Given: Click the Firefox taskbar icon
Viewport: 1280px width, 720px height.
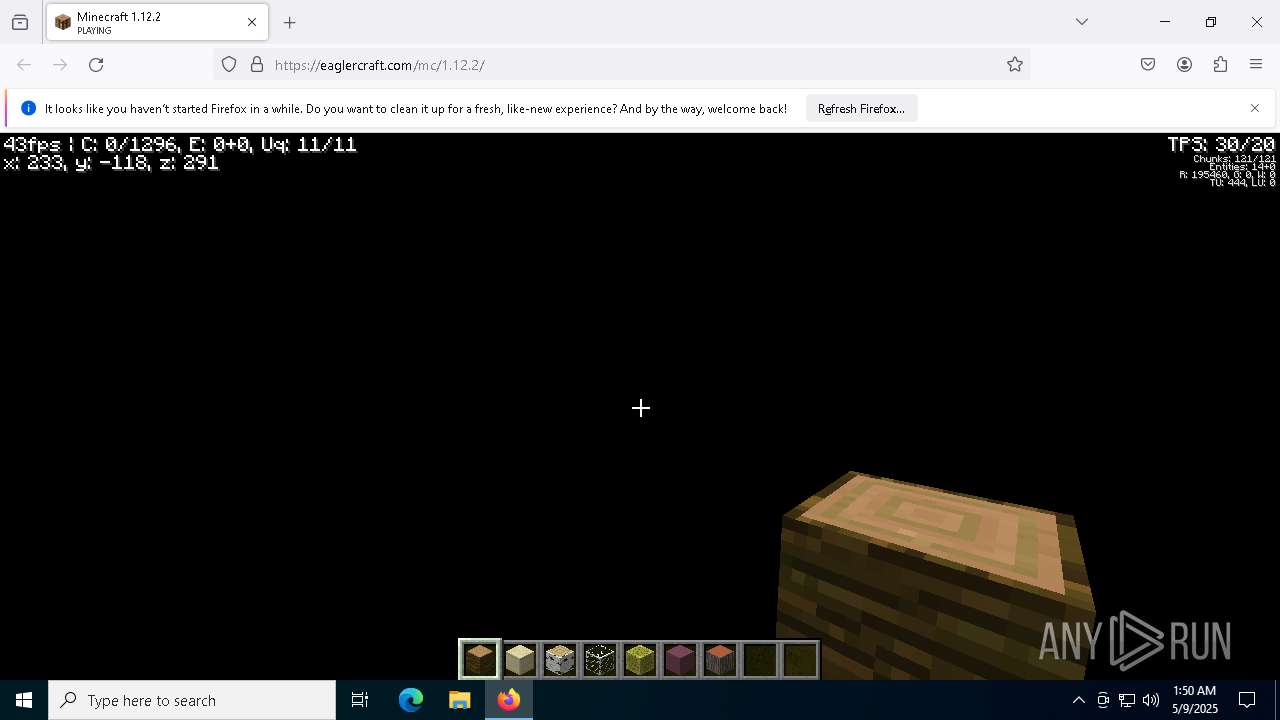Looking at the screenshot, I should (509, 700).
